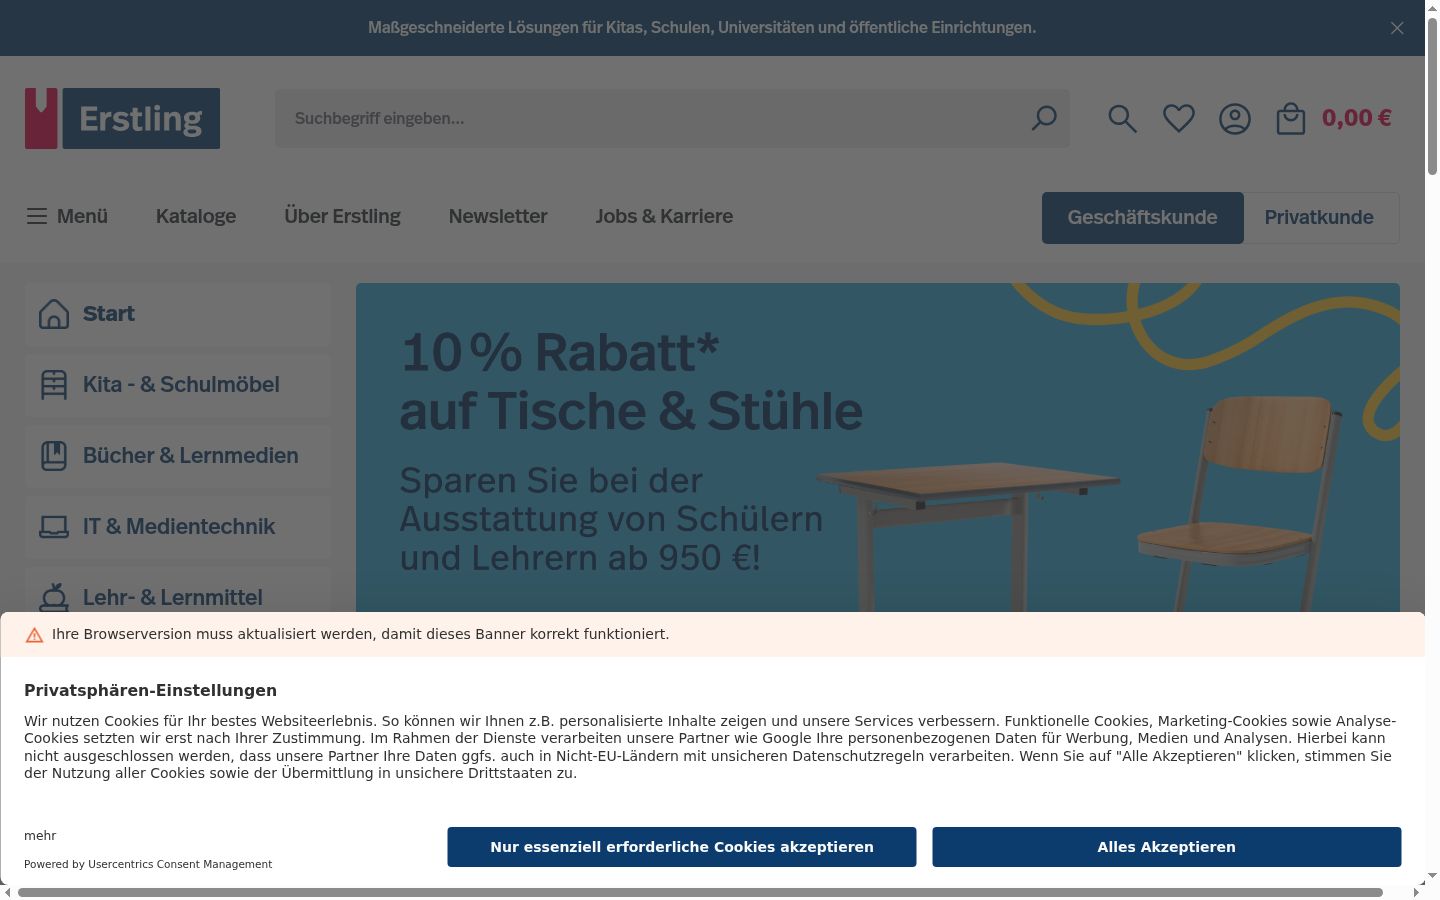Click the apple icon beside Lehr- & Lernmittel

point(54,597)
